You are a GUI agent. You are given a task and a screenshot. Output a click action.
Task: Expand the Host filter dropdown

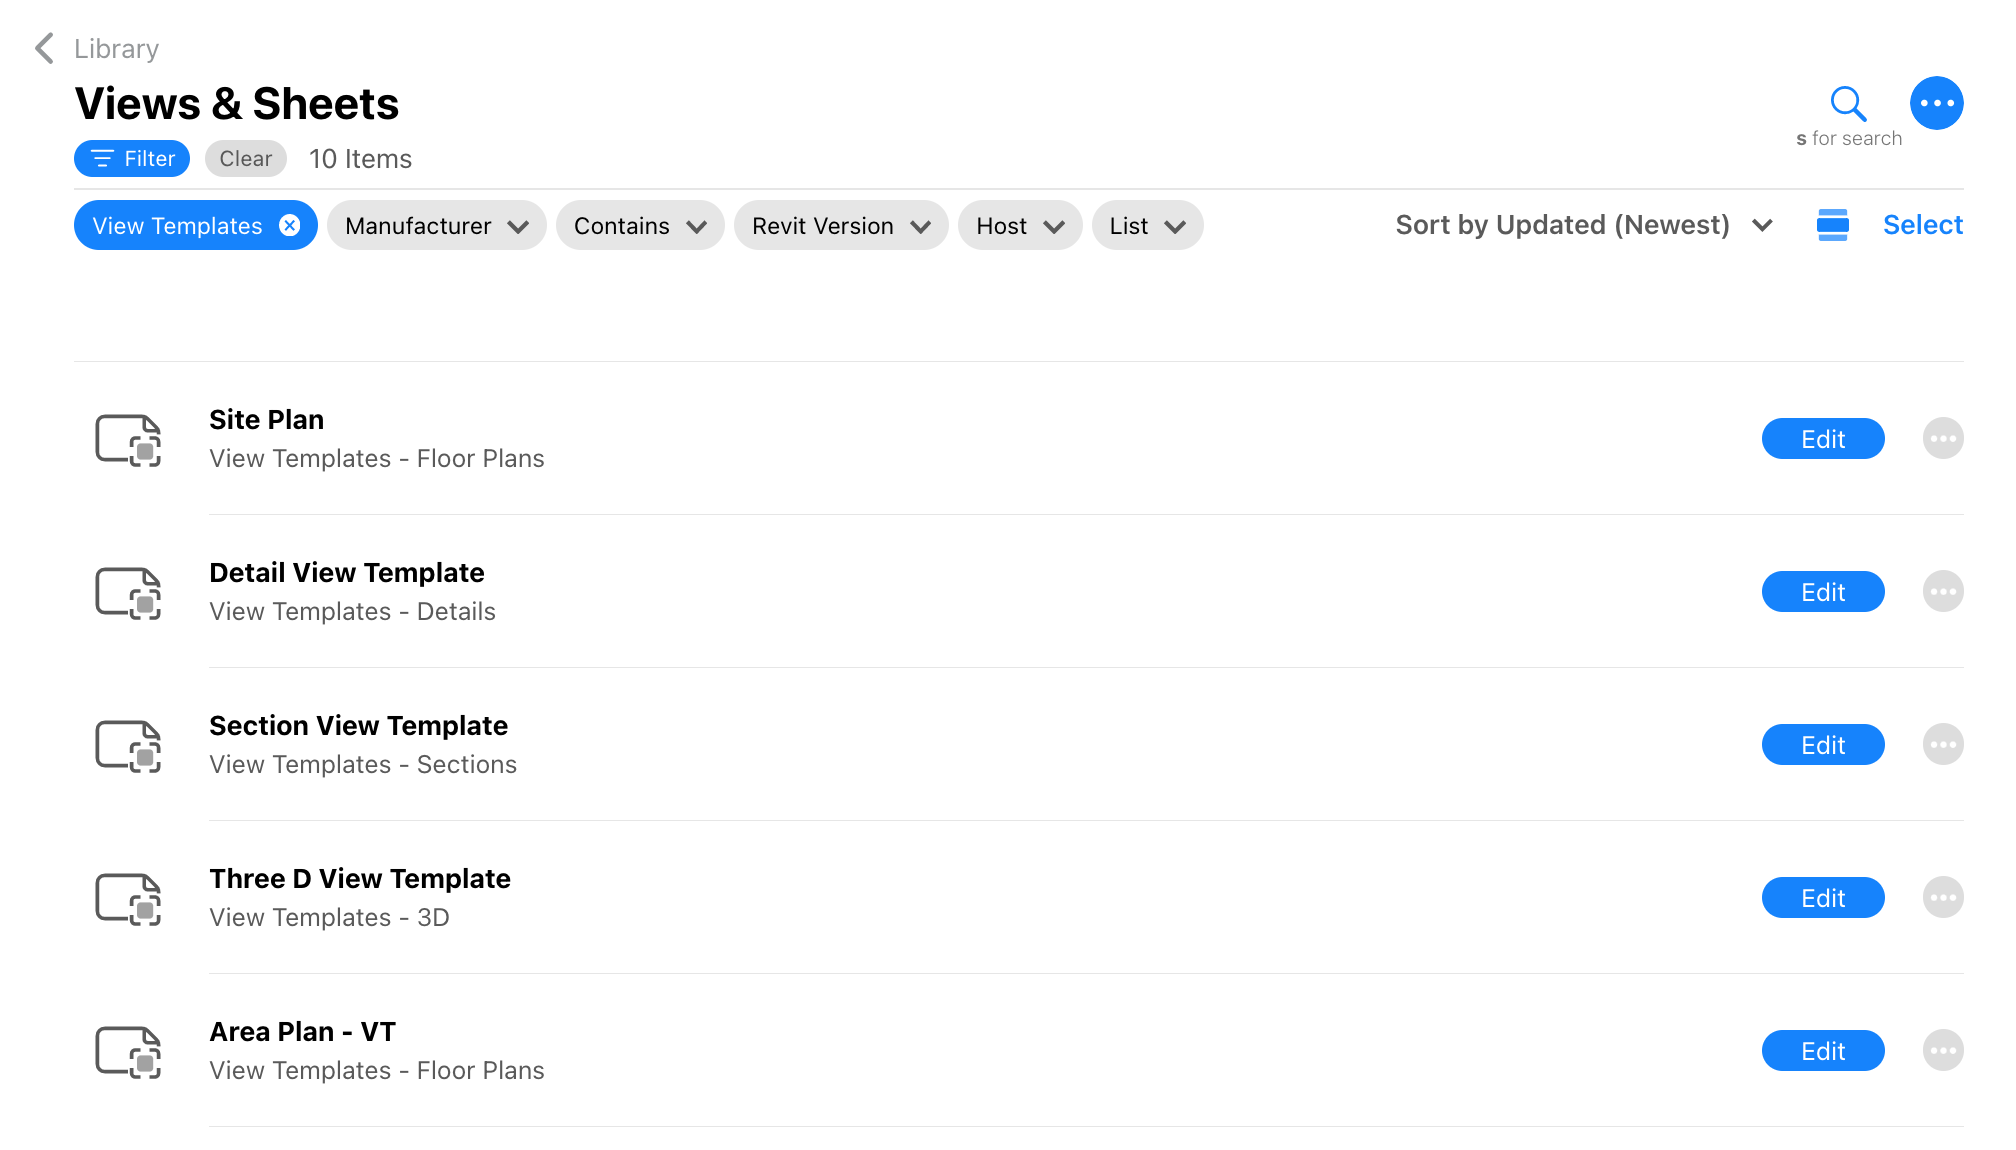1018,226
